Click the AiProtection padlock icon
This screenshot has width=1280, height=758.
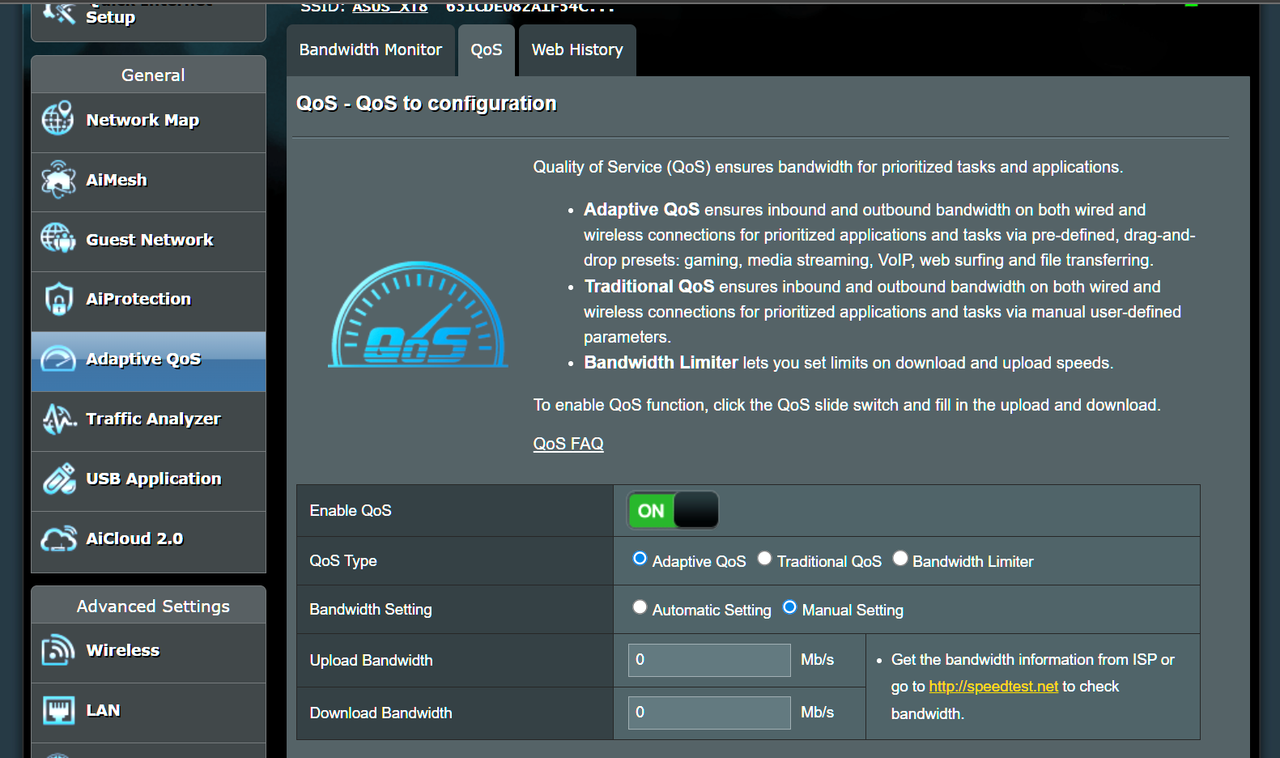click(58, 299)
